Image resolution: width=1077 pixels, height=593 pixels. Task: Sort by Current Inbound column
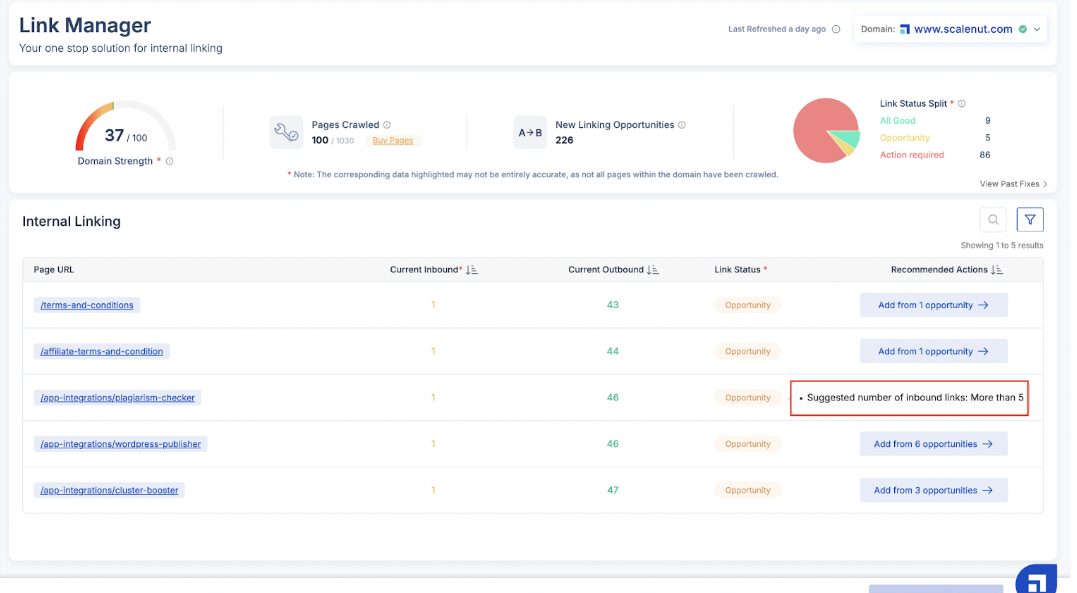point(473,270)
